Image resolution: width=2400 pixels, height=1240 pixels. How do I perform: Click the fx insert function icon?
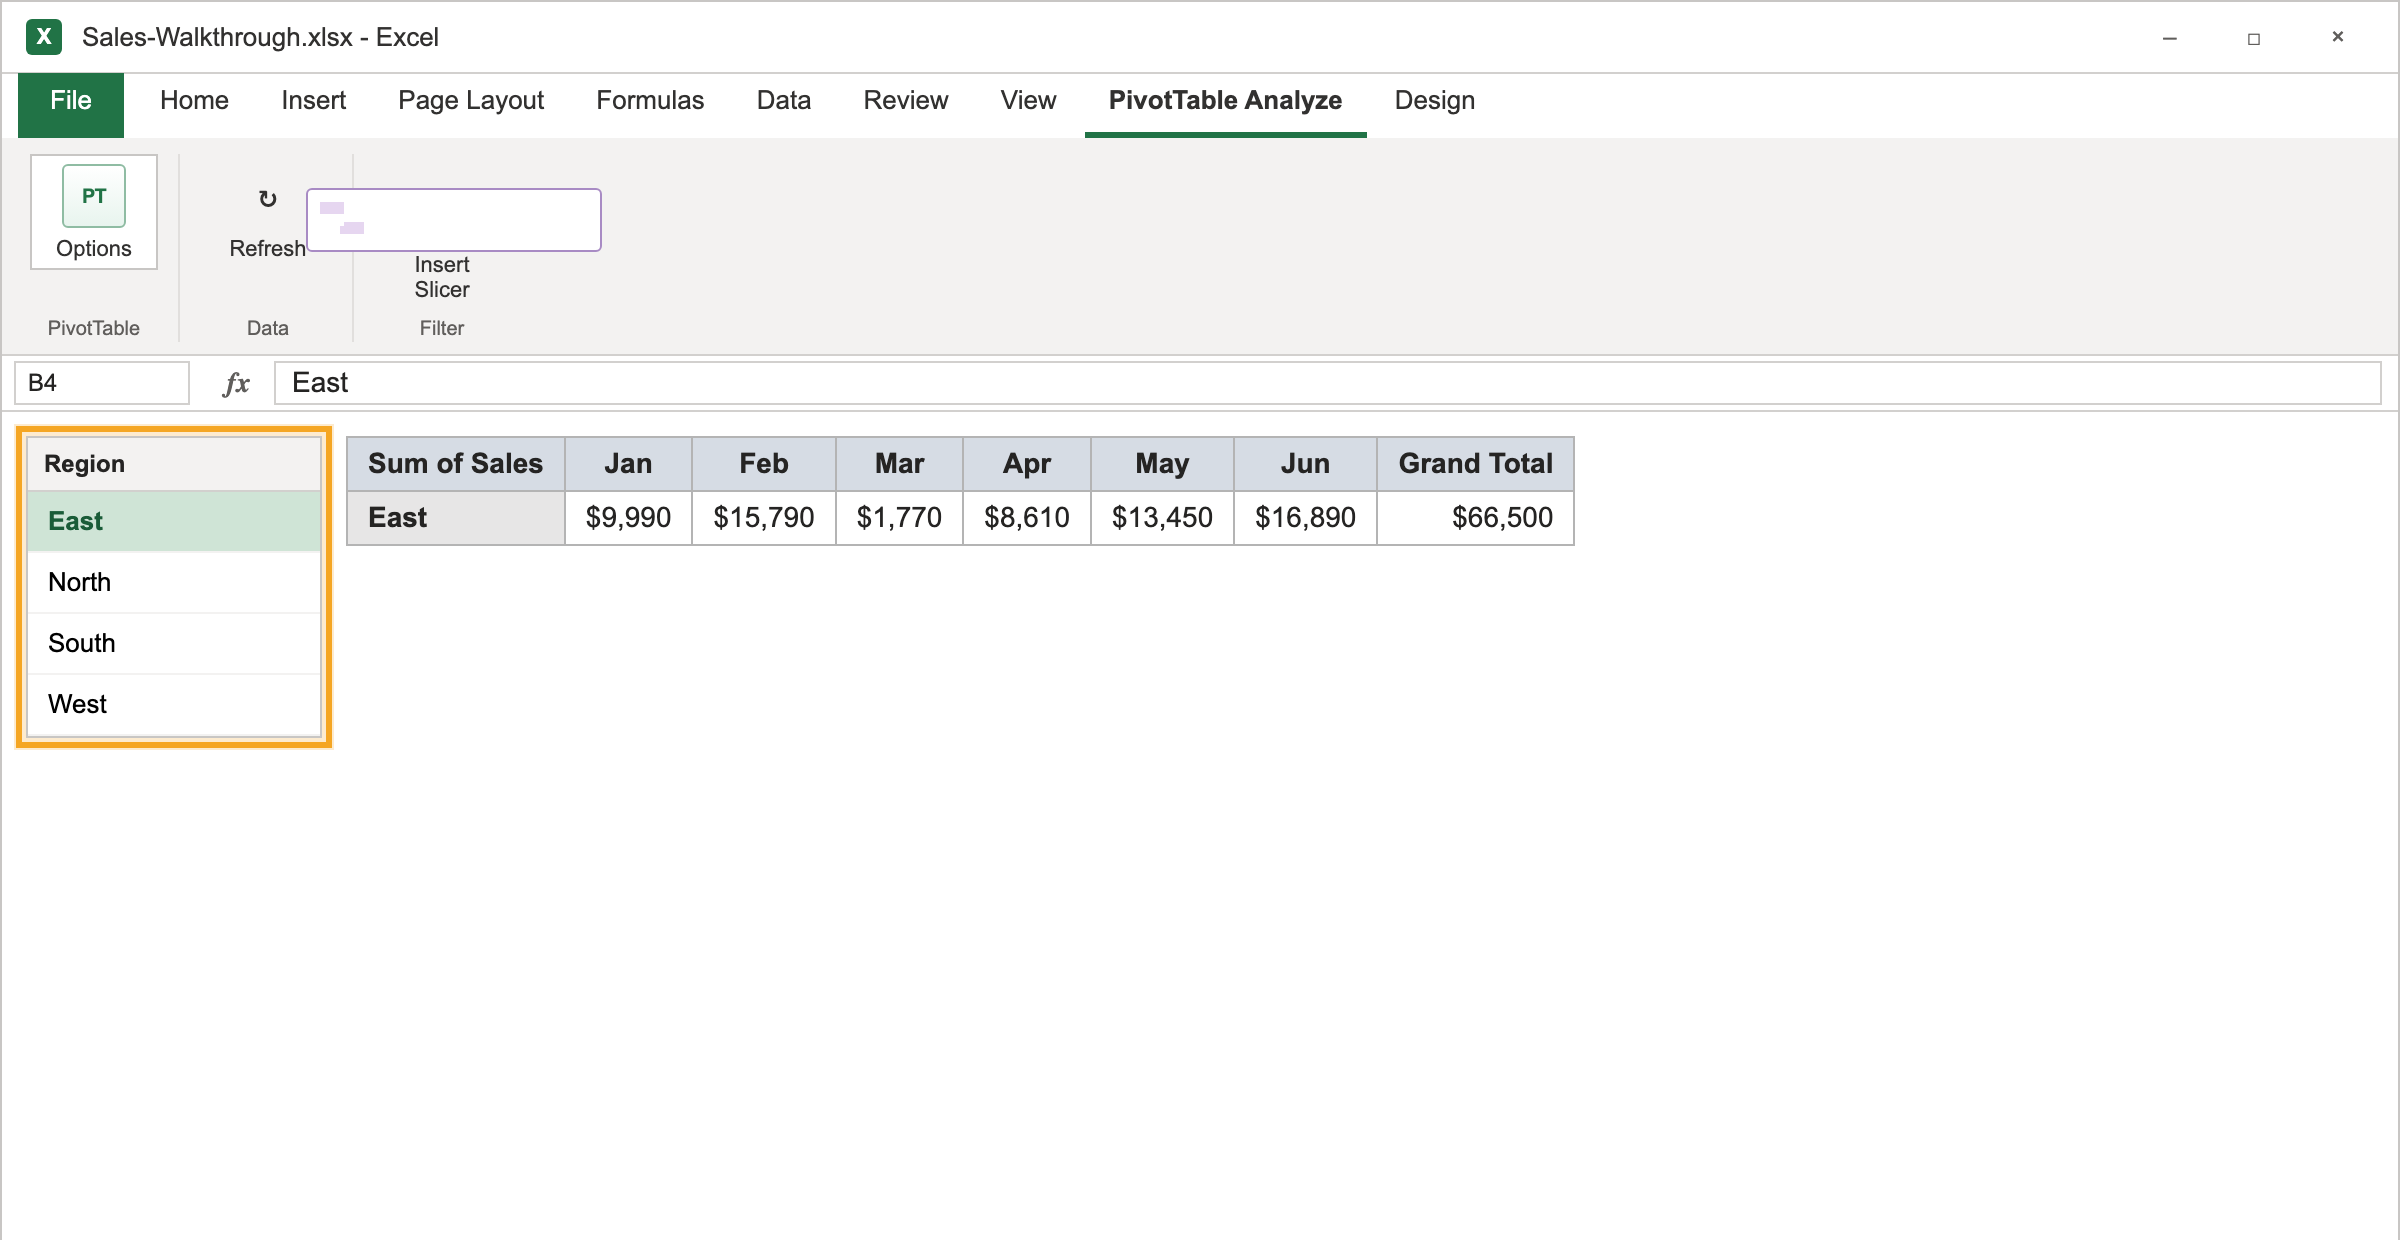coord(236,383)
